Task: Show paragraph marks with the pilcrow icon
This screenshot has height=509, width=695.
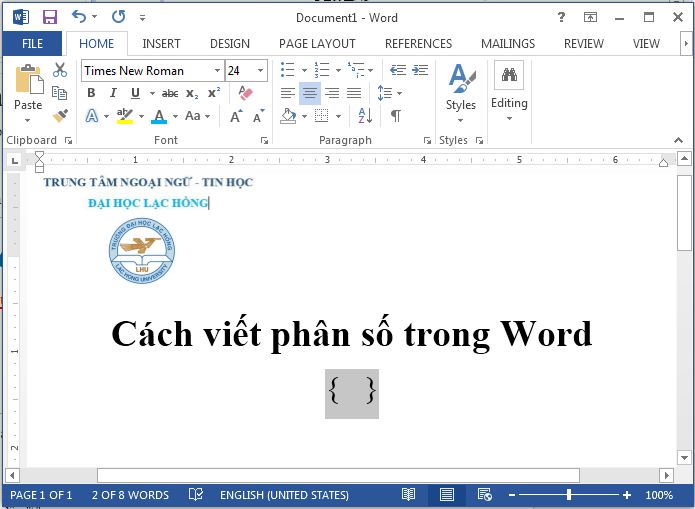Action: pyautogui.click(x=396, y=116)
